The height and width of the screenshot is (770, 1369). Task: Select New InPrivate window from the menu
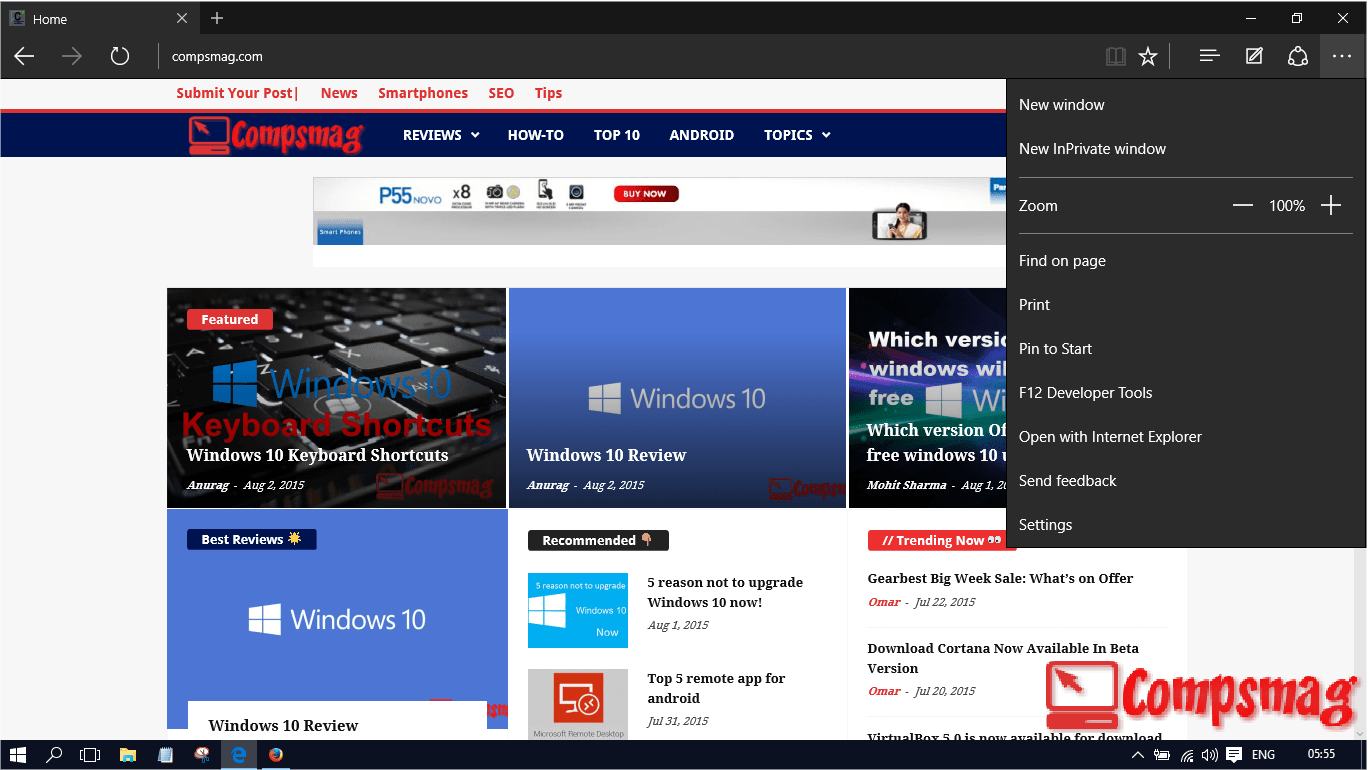(x=1092, y=148)
